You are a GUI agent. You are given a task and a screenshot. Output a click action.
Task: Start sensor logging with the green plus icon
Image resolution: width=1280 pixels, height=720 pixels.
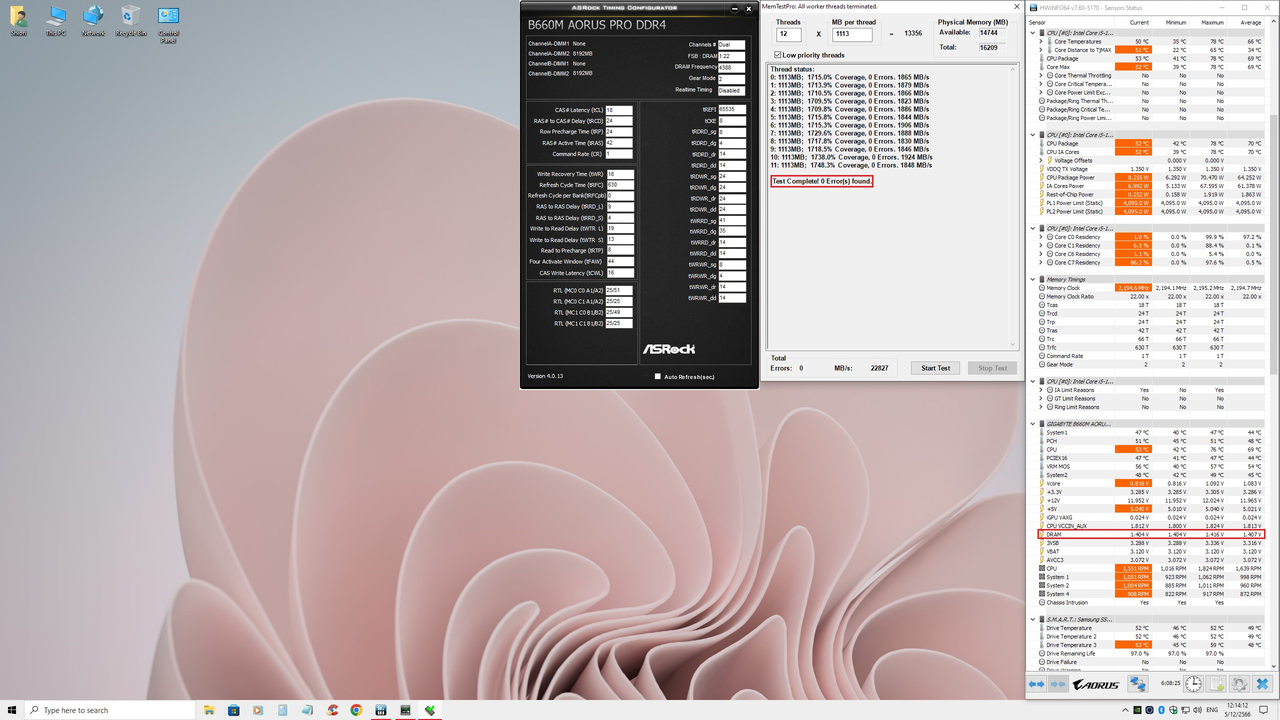click(1216, 683)
